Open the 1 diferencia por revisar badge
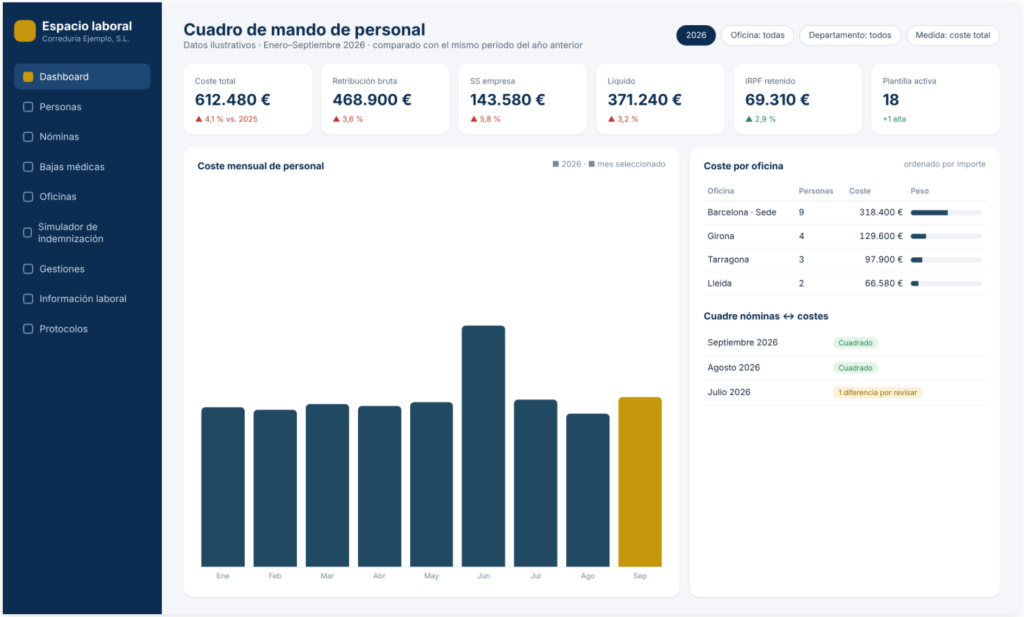 tap(878, 392)
